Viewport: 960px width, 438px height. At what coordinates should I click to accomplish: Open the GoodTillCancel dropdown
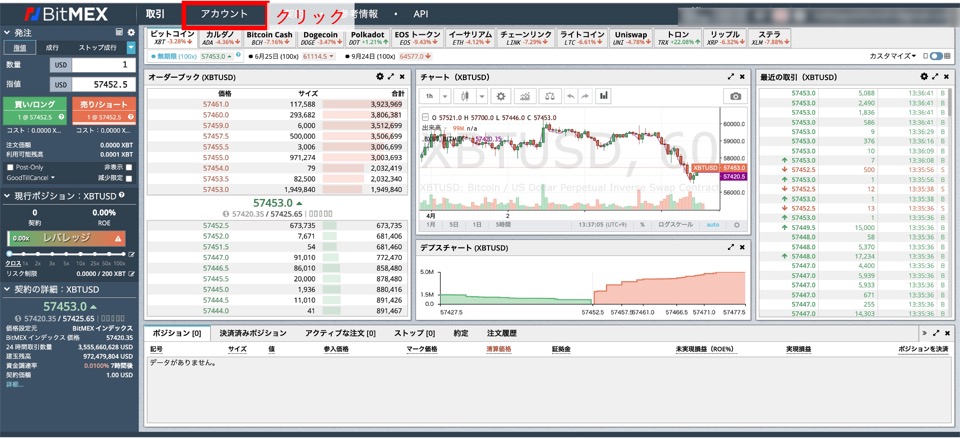tap(31, 178)
